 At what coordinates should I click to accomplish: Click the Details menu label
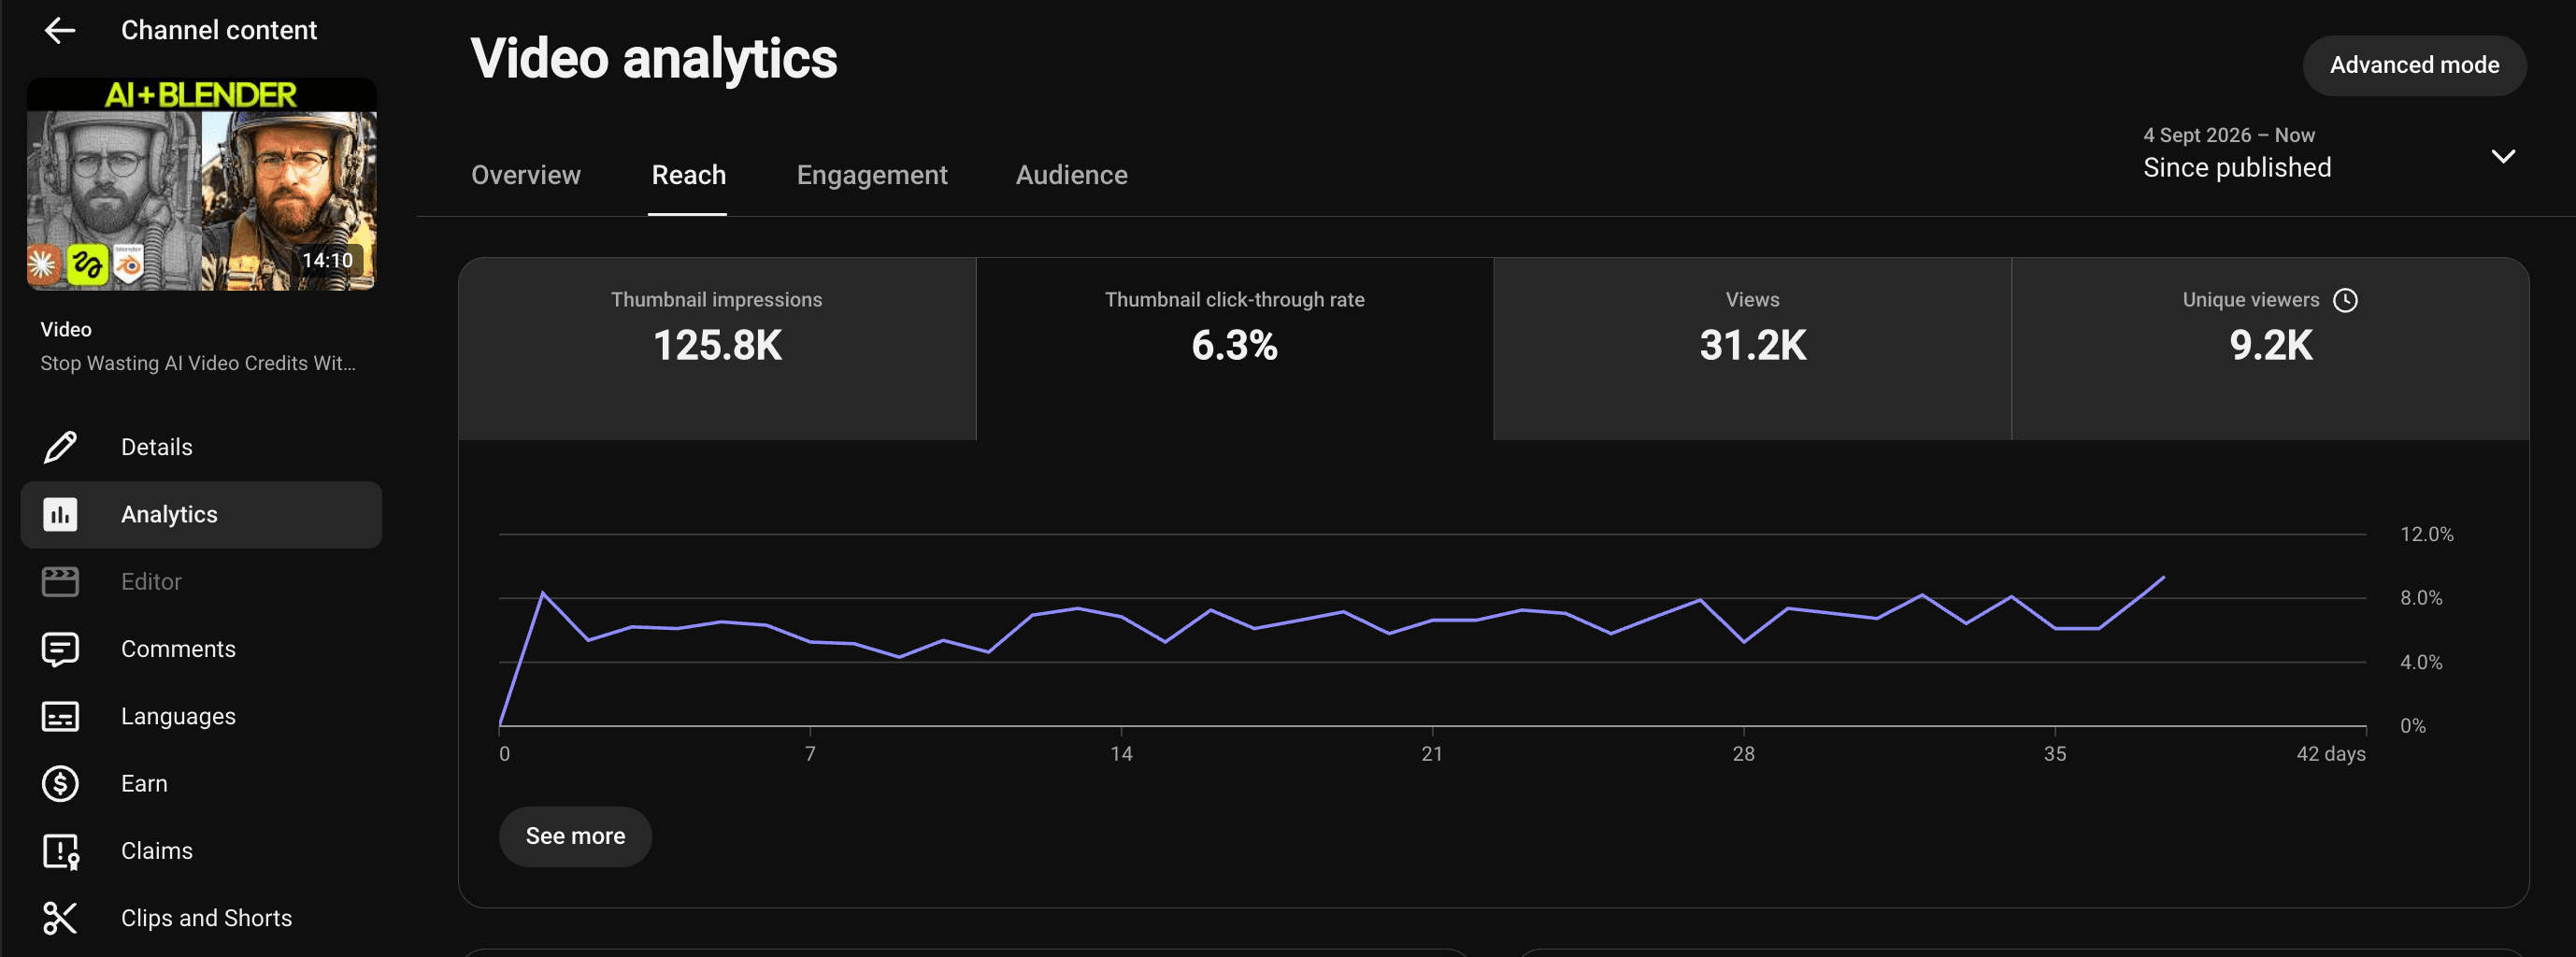coord(156,447)
